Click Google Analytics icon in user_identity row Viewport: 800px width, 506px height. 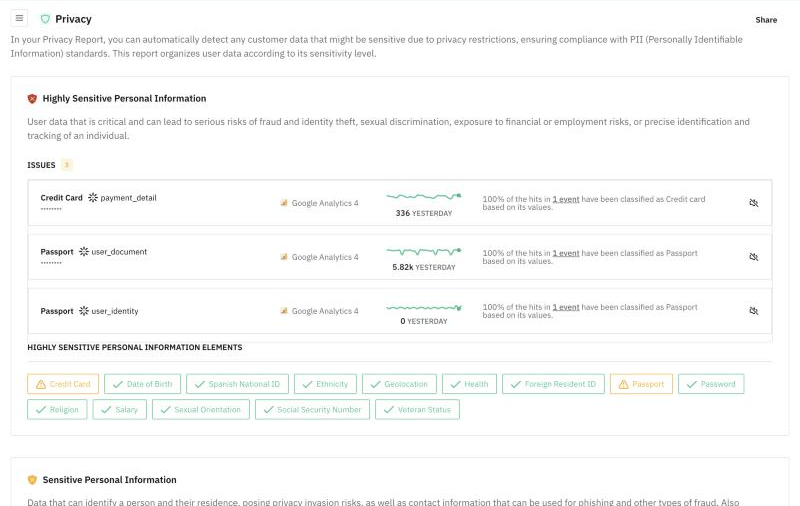284,311
